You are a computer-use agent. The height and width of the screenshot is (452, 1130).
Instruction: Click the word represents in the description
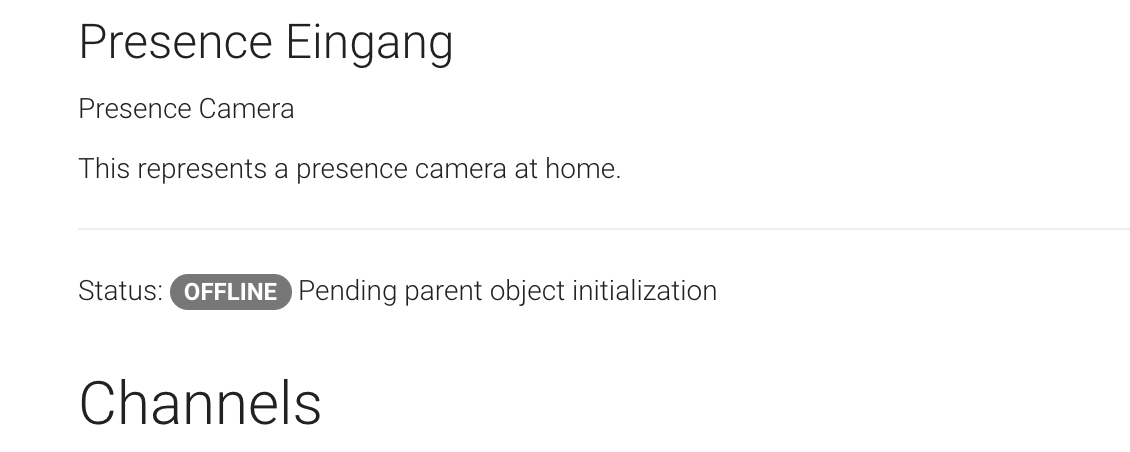point(202,169)
